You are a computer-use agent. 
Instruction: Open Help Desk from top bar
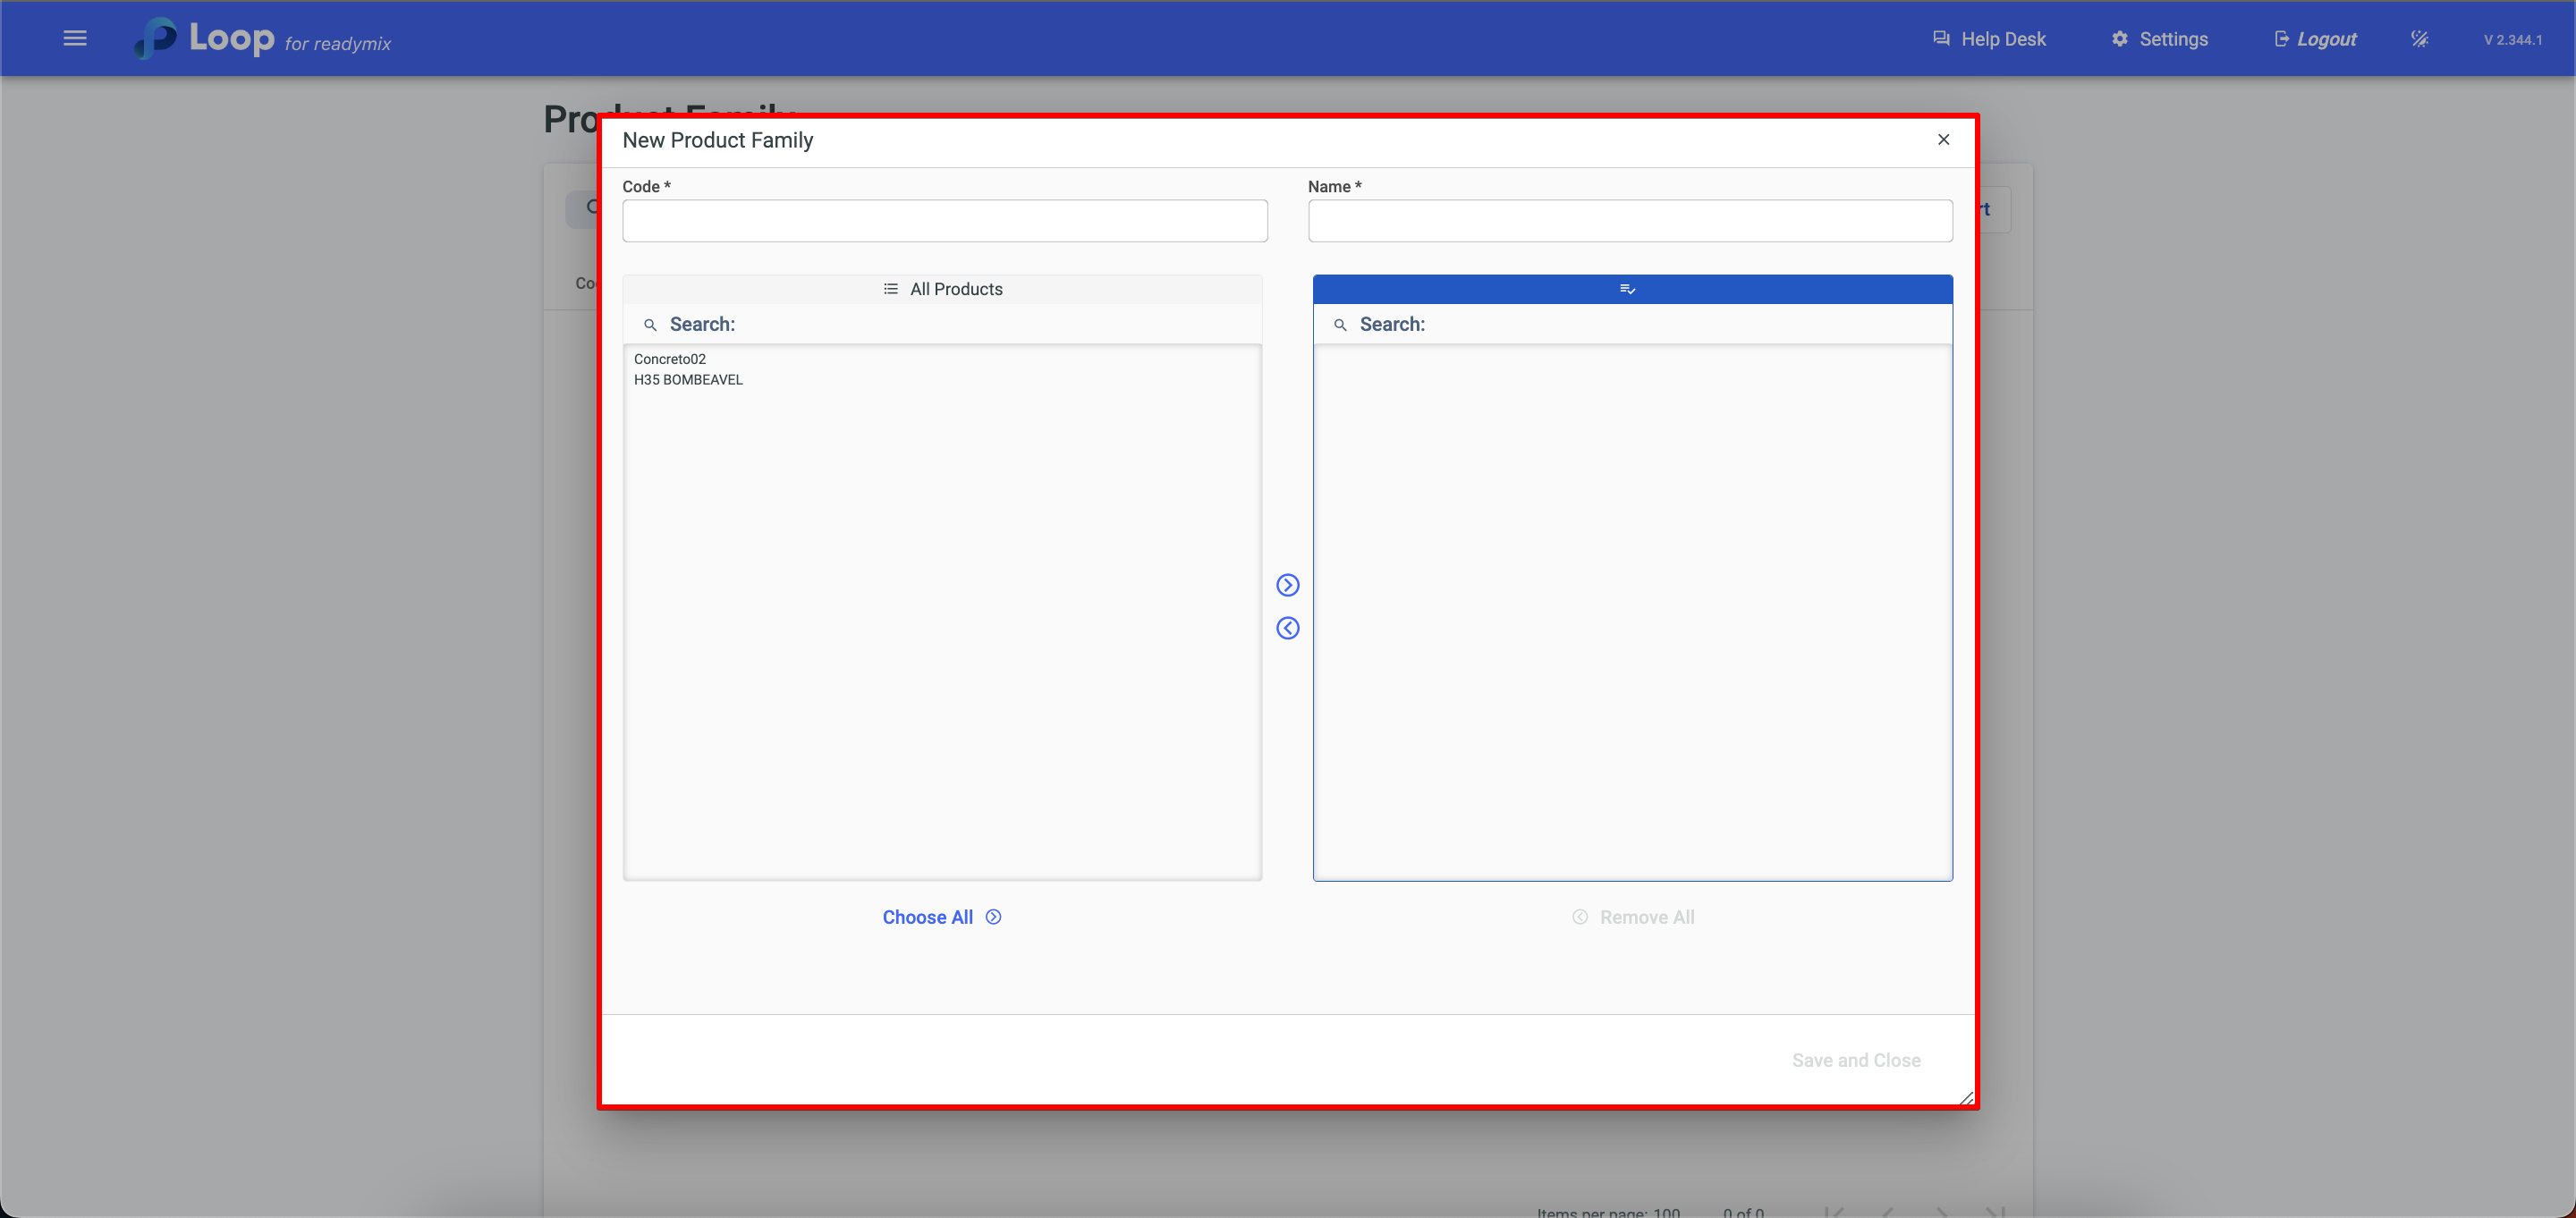(1989, 39)
